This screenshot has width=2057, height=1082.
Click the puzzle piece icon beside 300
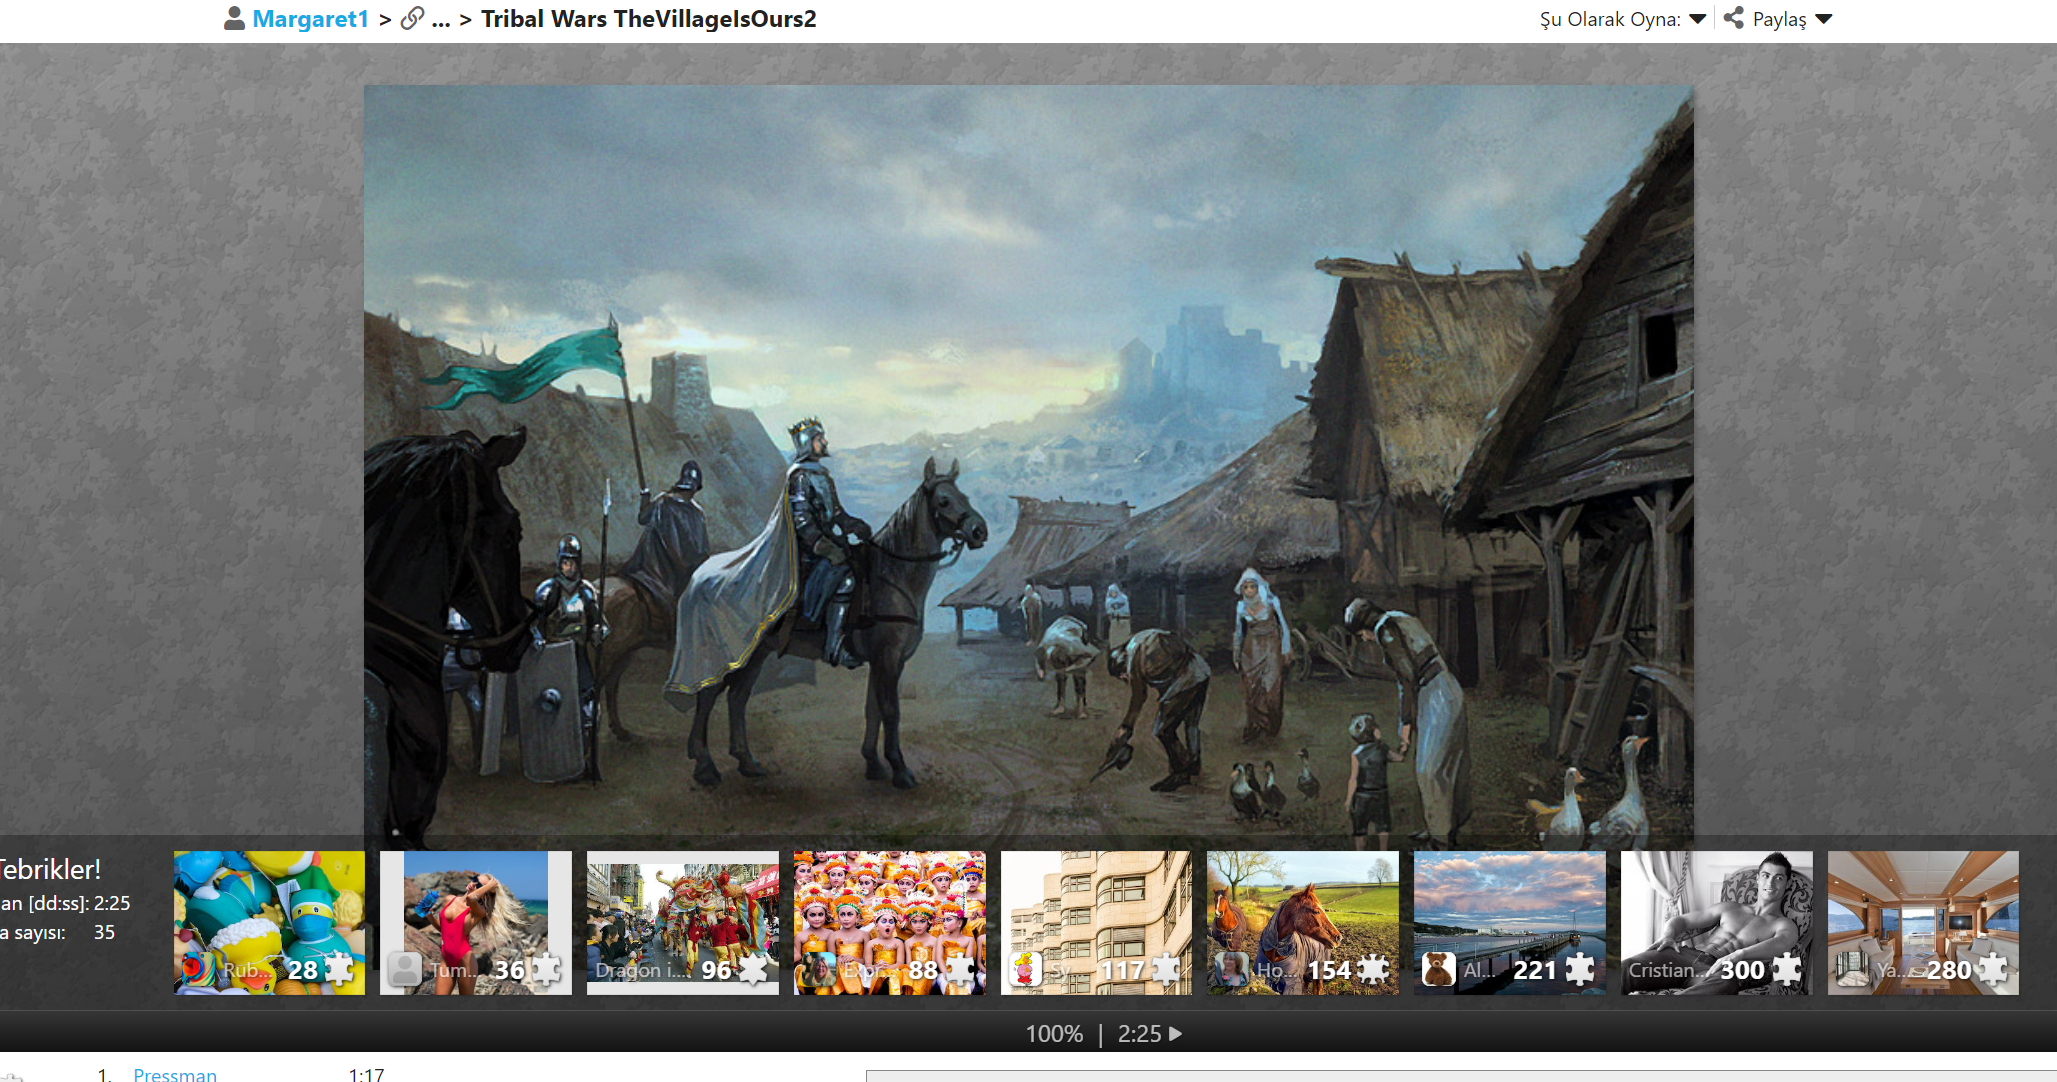tap(1786, 969)
